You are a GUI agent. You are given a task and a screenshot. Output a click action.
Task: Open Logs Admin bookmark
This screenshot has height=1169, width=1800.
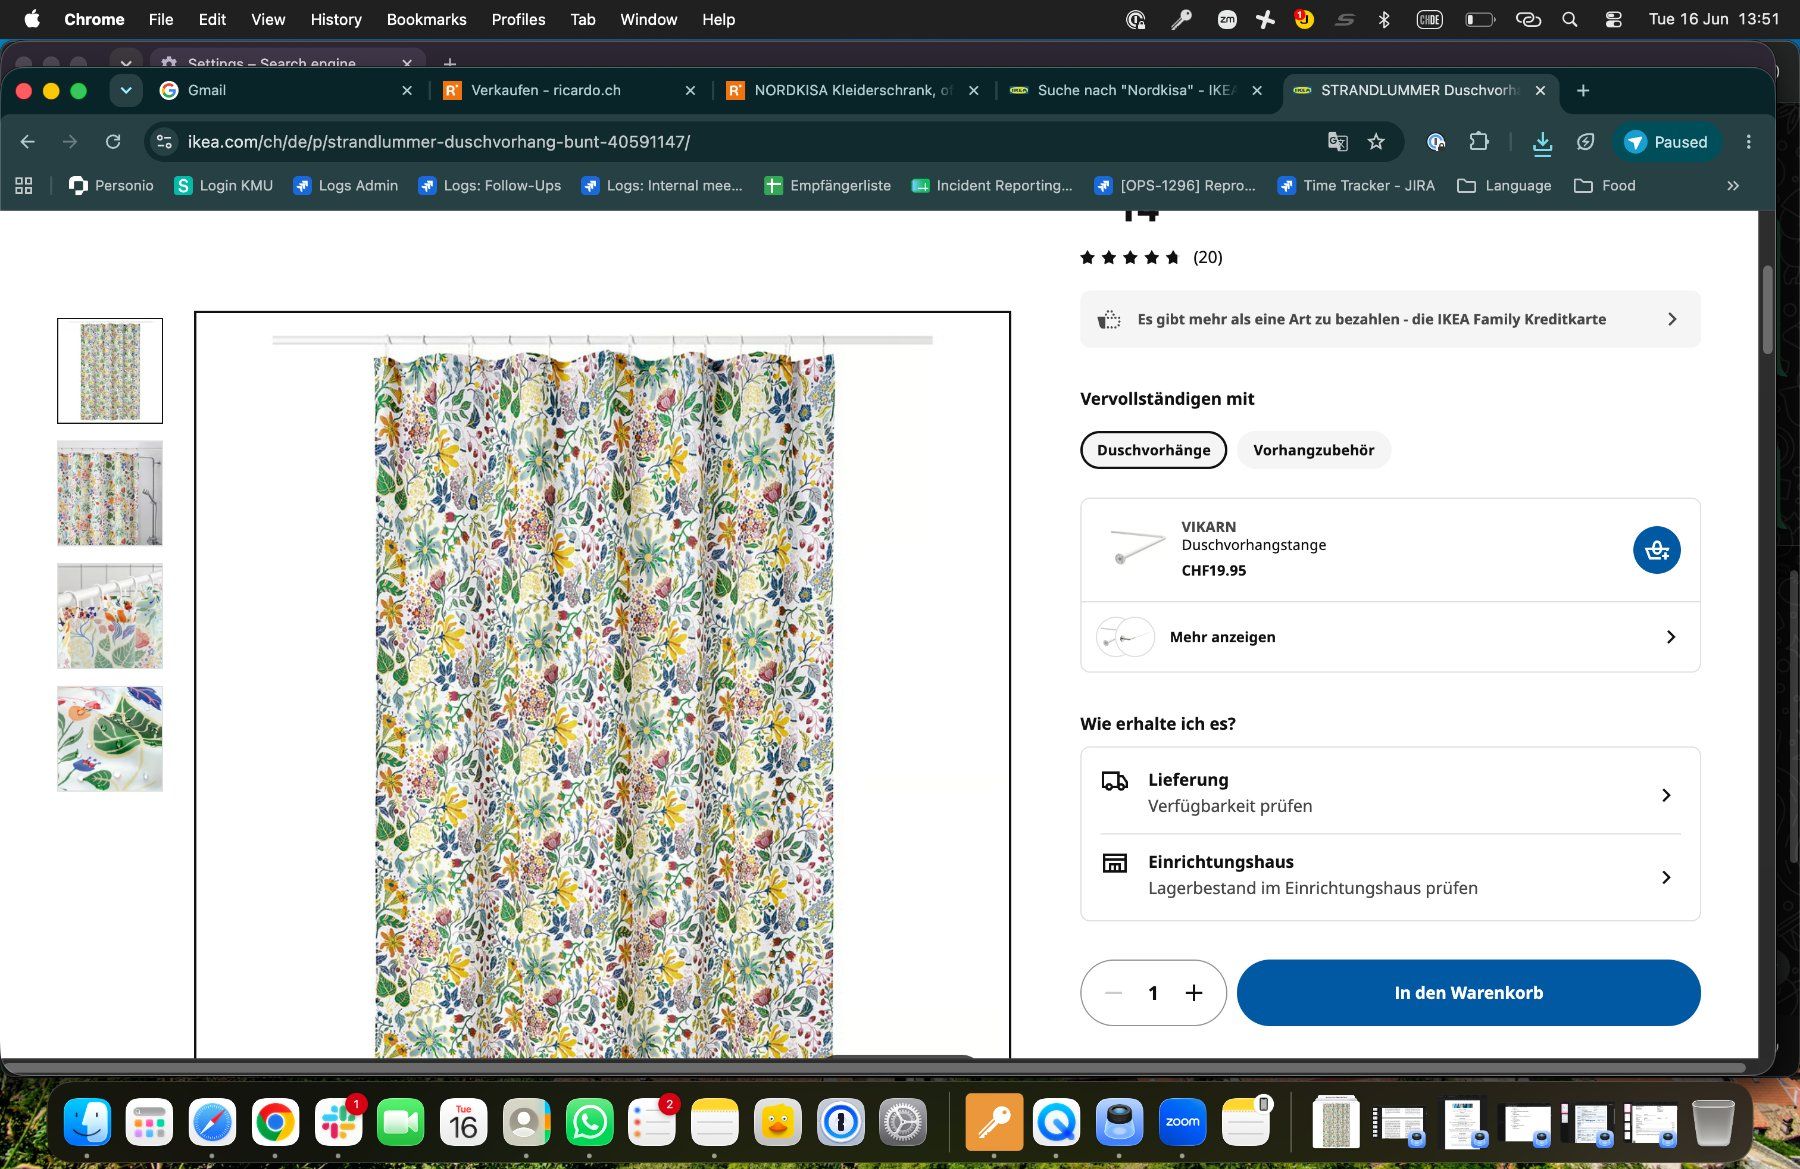346,185
